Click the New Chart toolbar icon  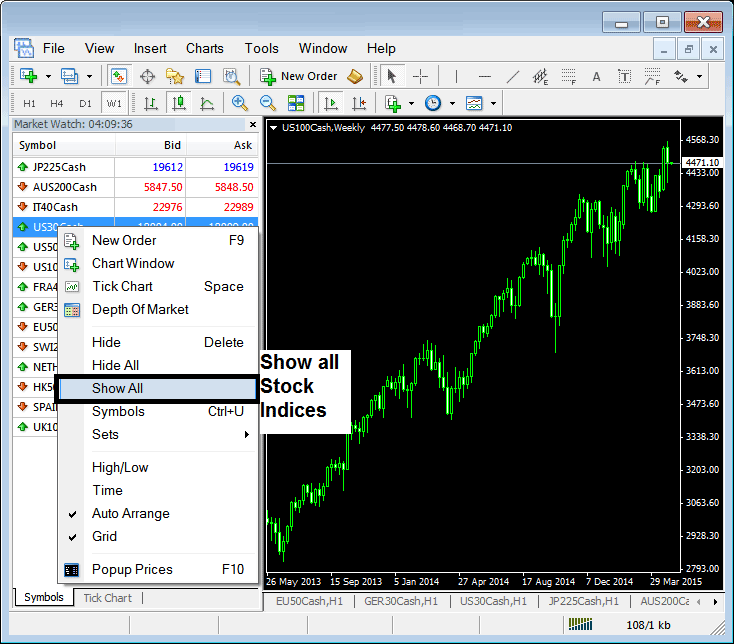pos(29,76)
